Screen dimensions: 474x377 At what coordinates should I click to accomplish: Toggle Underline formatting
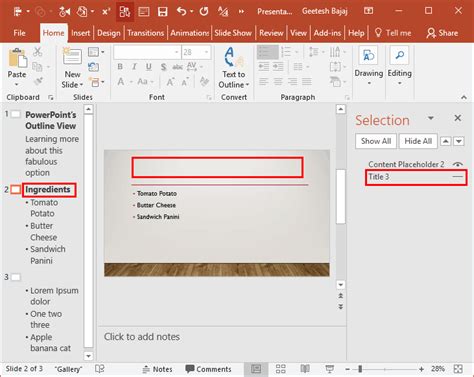coord(149,67)
